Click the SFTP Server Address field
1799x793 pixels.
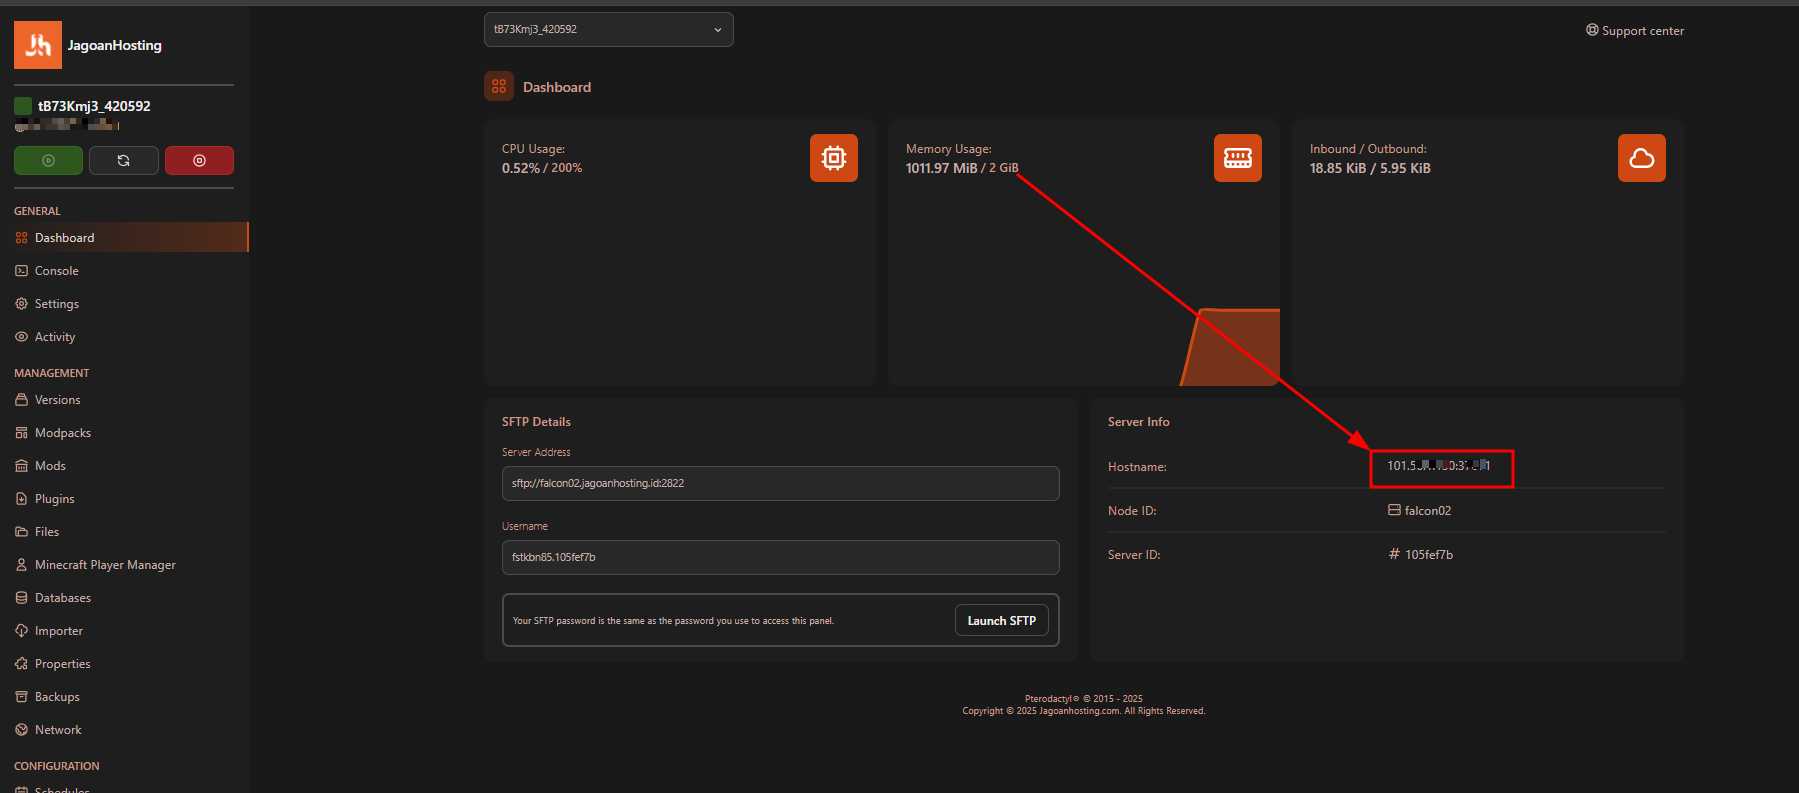(780, 483)
